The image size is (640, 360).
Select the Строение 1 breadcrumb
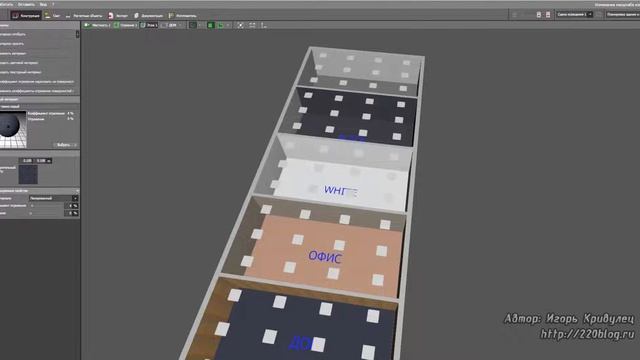click(125, 25)
